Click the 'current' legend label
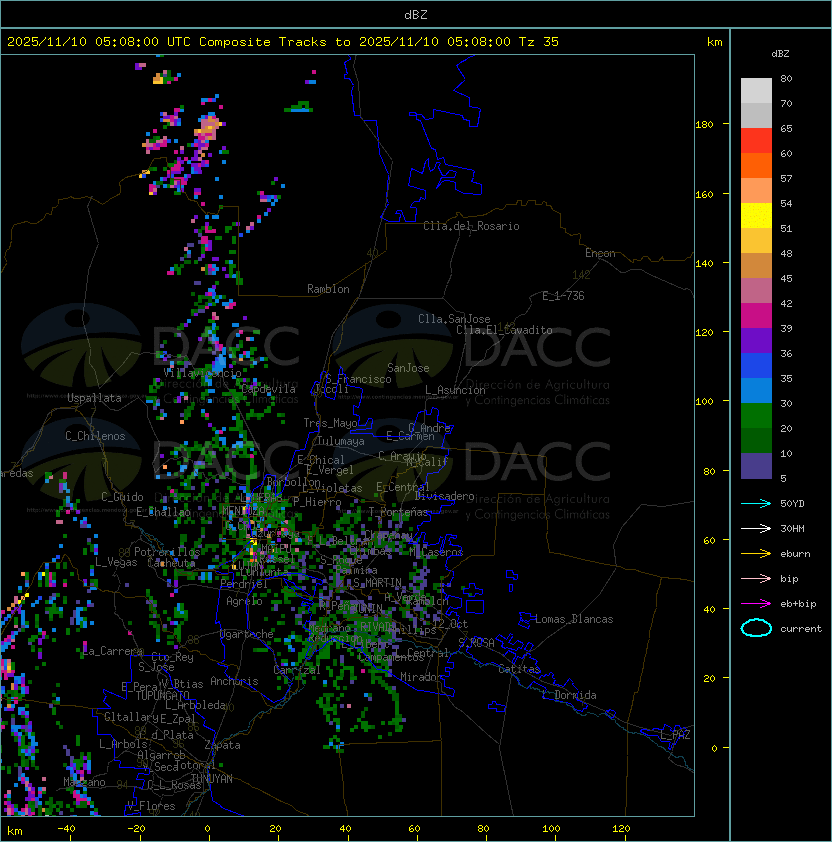Image resolution: width=832 pixels, height=842 pixels. [x=801, y=629]
